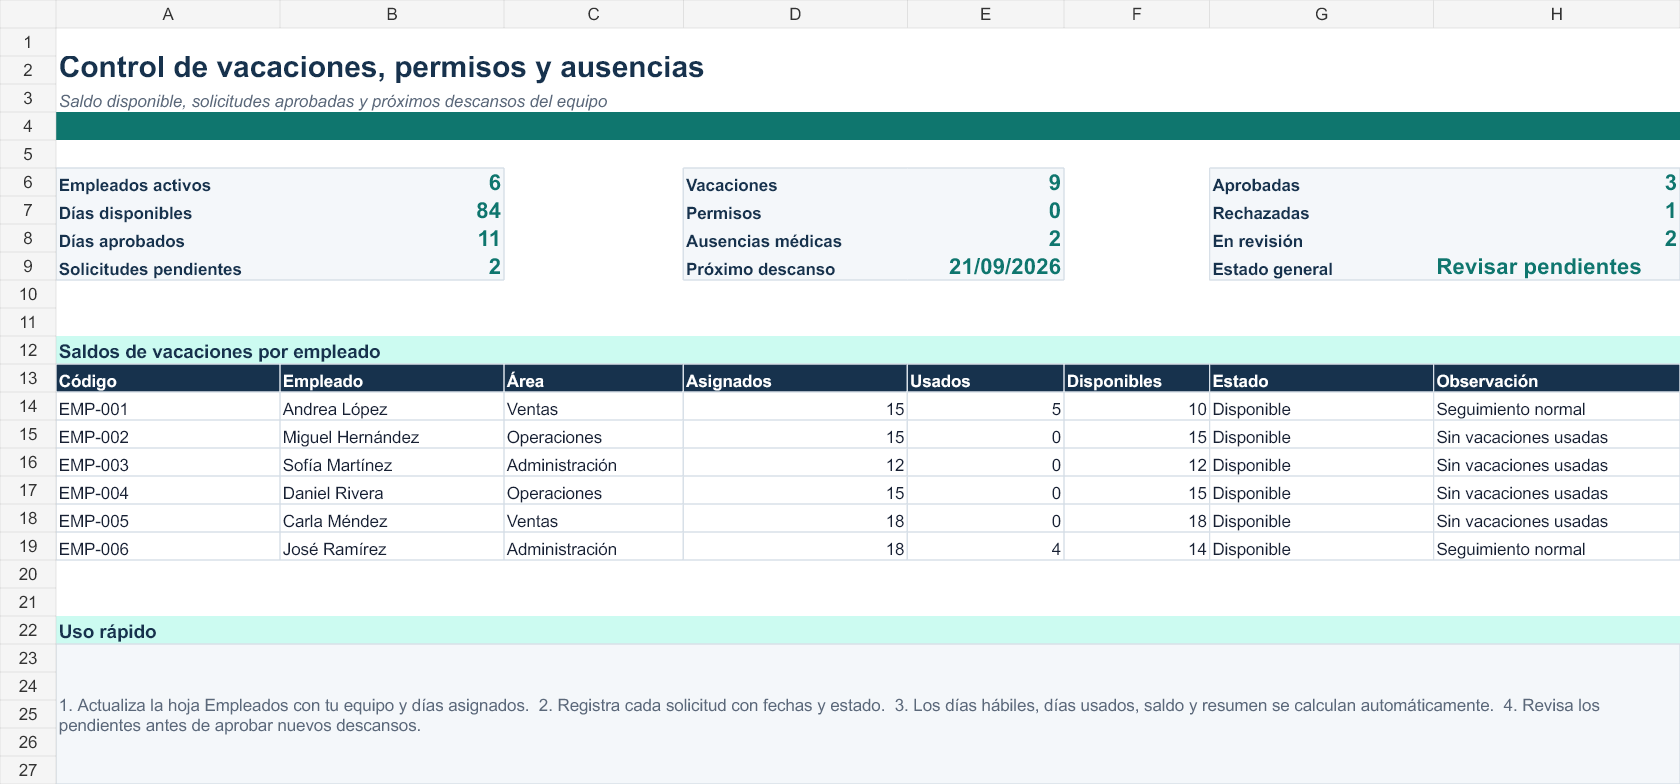Click the 'Disponibles' column header cell
The height and width of the screenshot is (784, 1680).
[x=1136, y=378]
